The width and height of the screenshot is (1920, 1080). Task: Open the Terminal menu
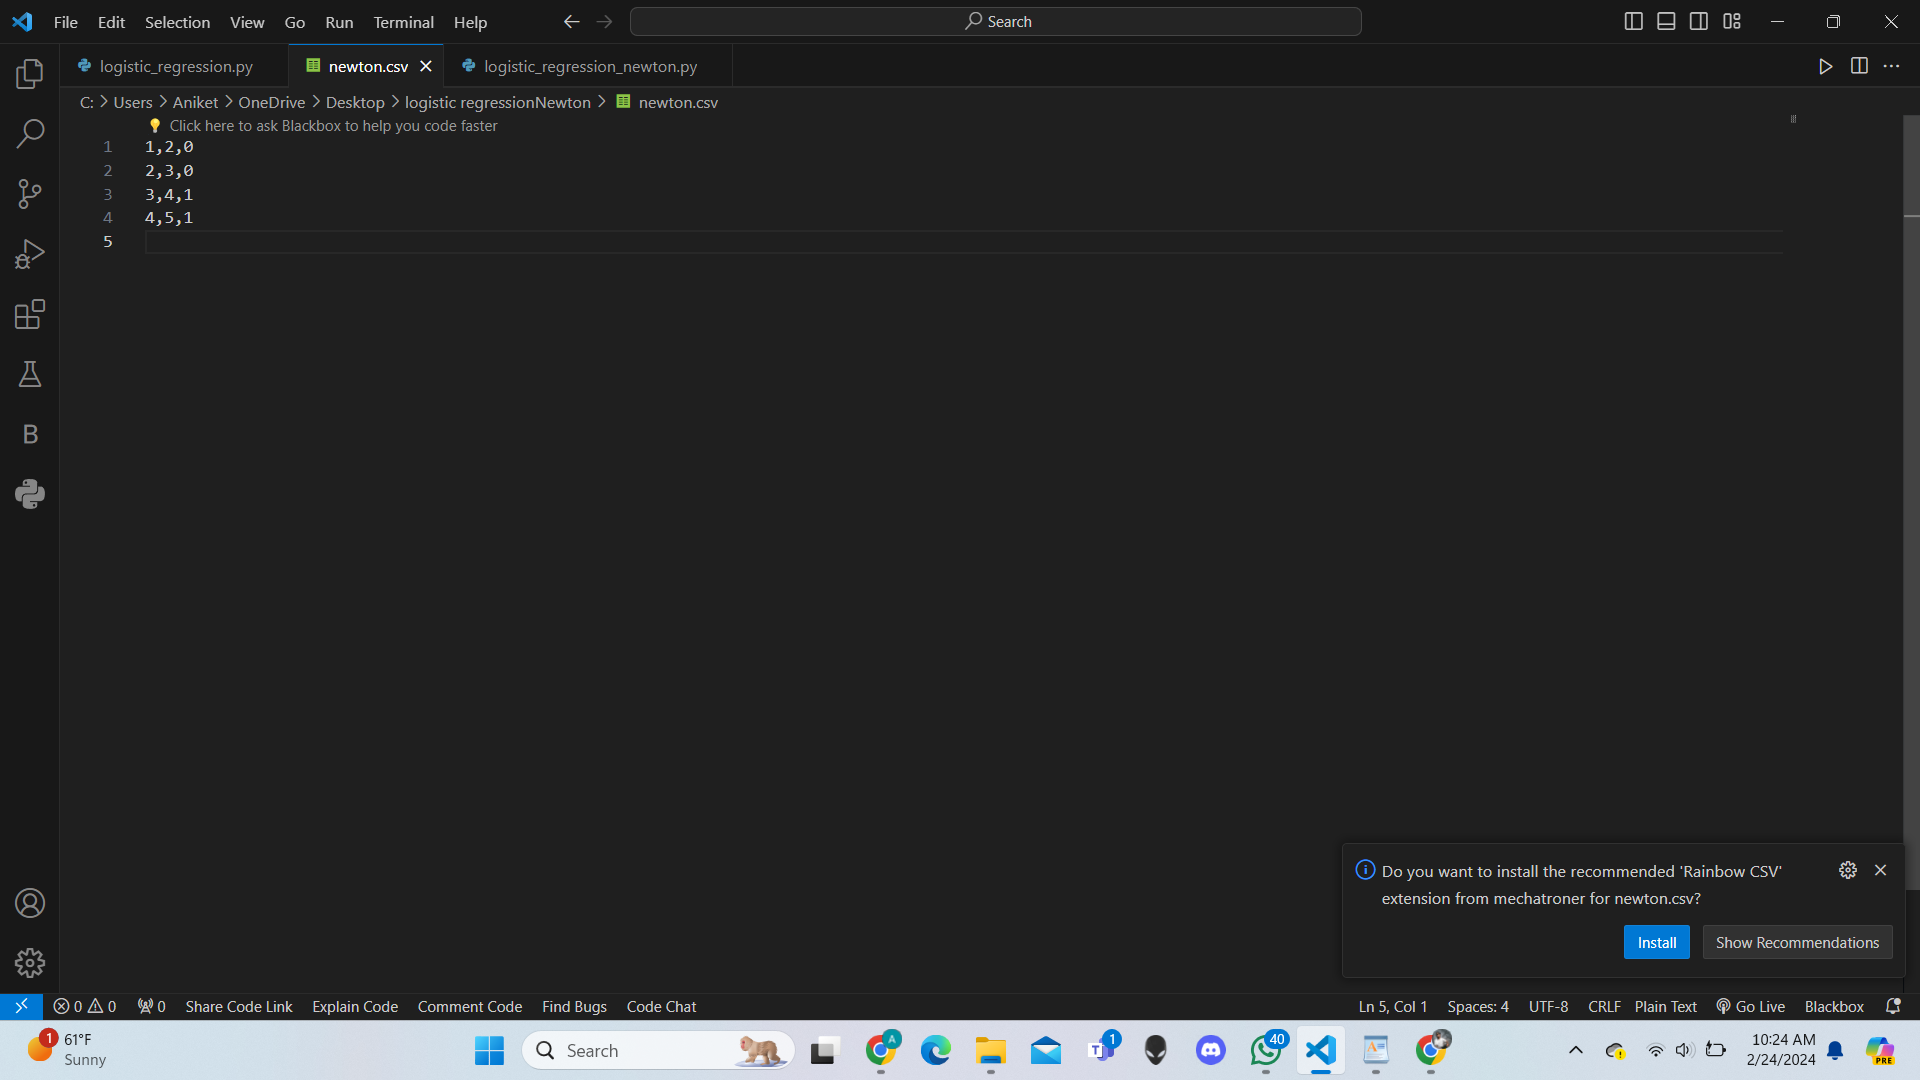tap(403, 22)
